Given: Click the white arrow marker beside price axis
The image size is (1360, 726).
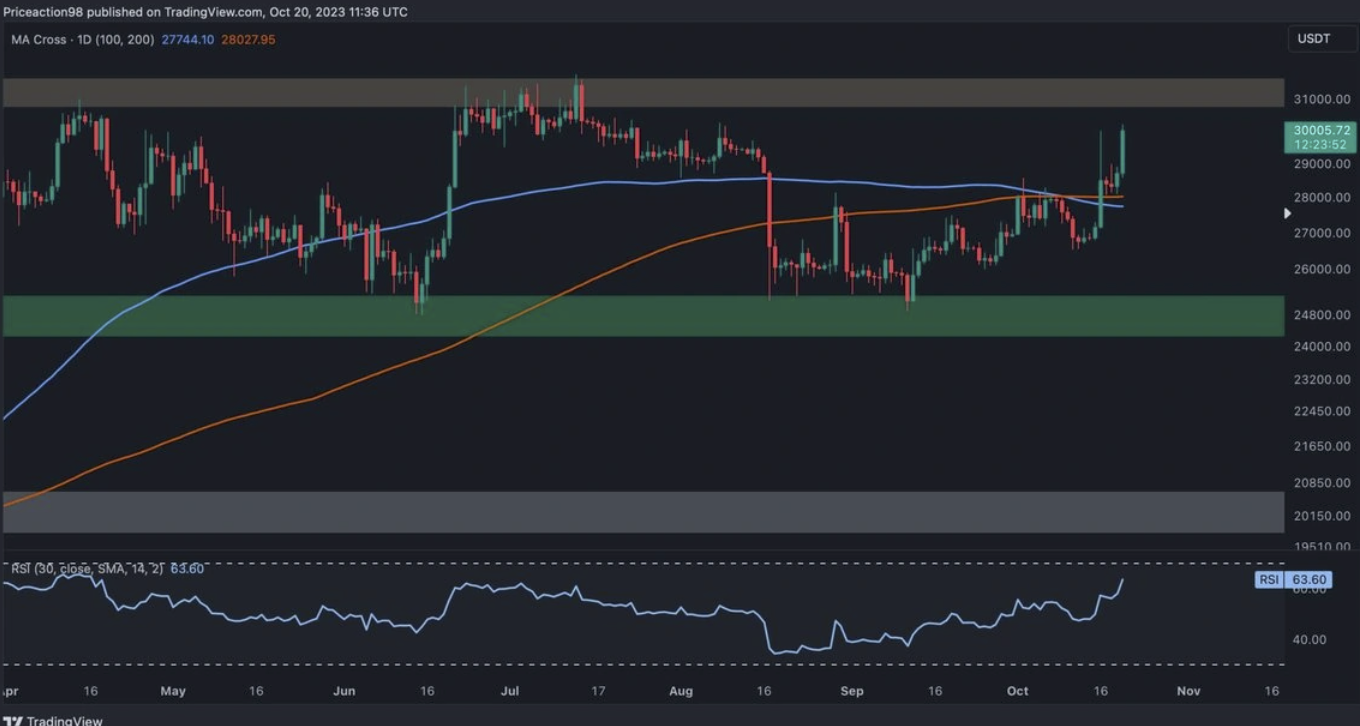Looking at the screenshot, I should [1288, 213].
